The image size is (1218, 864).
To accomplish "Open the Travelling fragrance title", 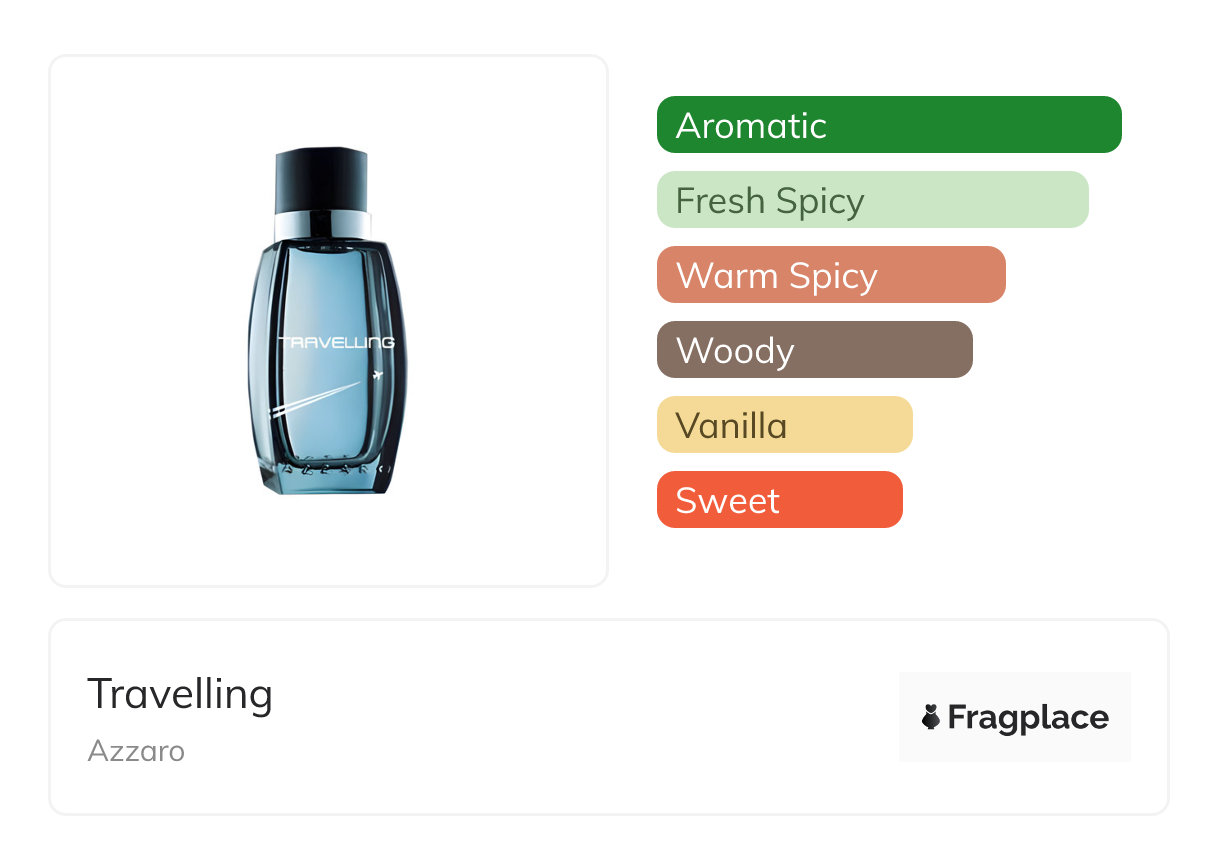I will click(180, 694).
